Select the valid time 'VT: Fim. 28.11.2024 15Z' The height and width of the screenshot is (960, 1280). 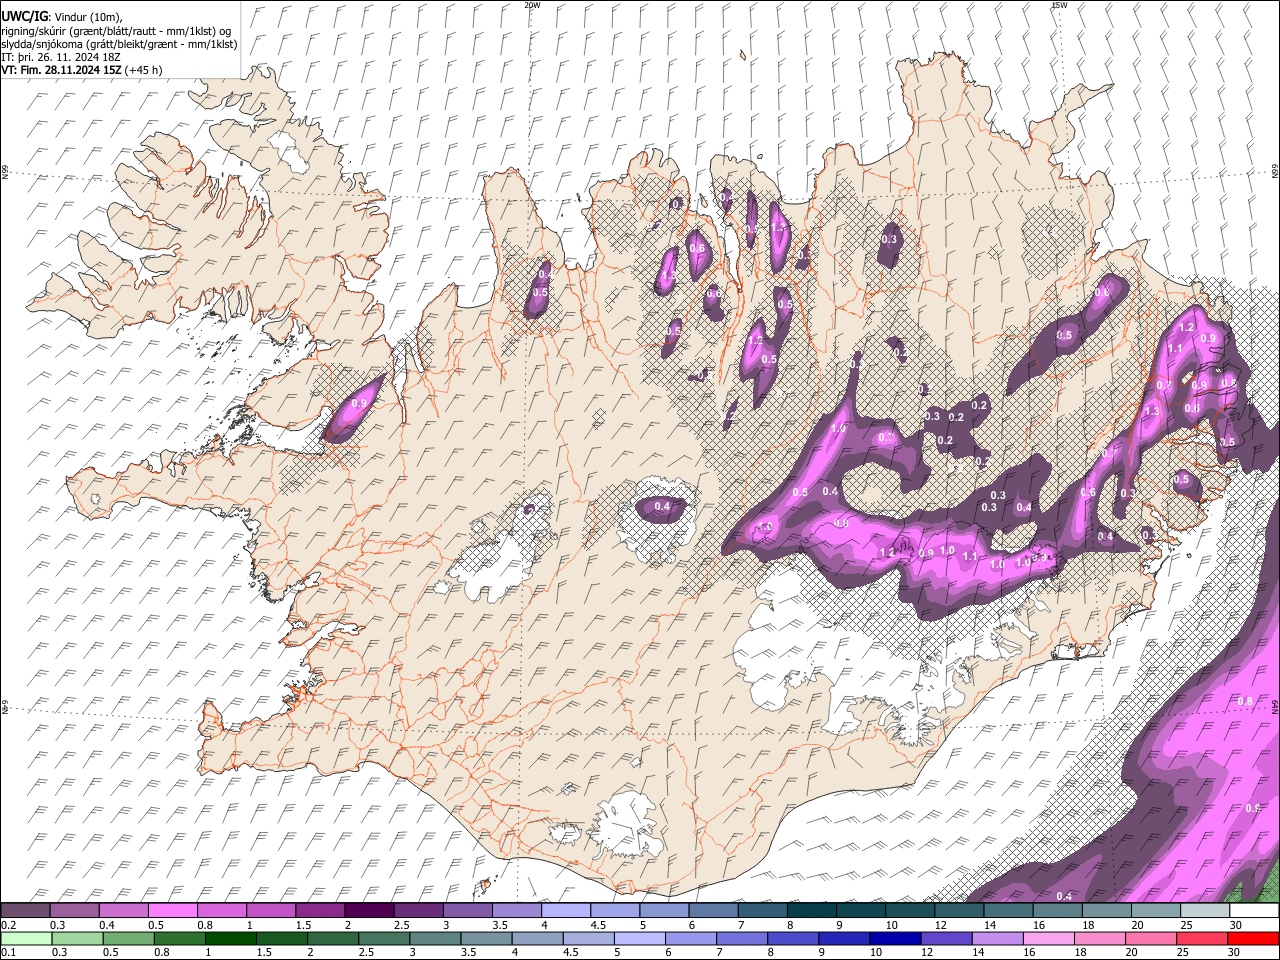tap(62, 70)
